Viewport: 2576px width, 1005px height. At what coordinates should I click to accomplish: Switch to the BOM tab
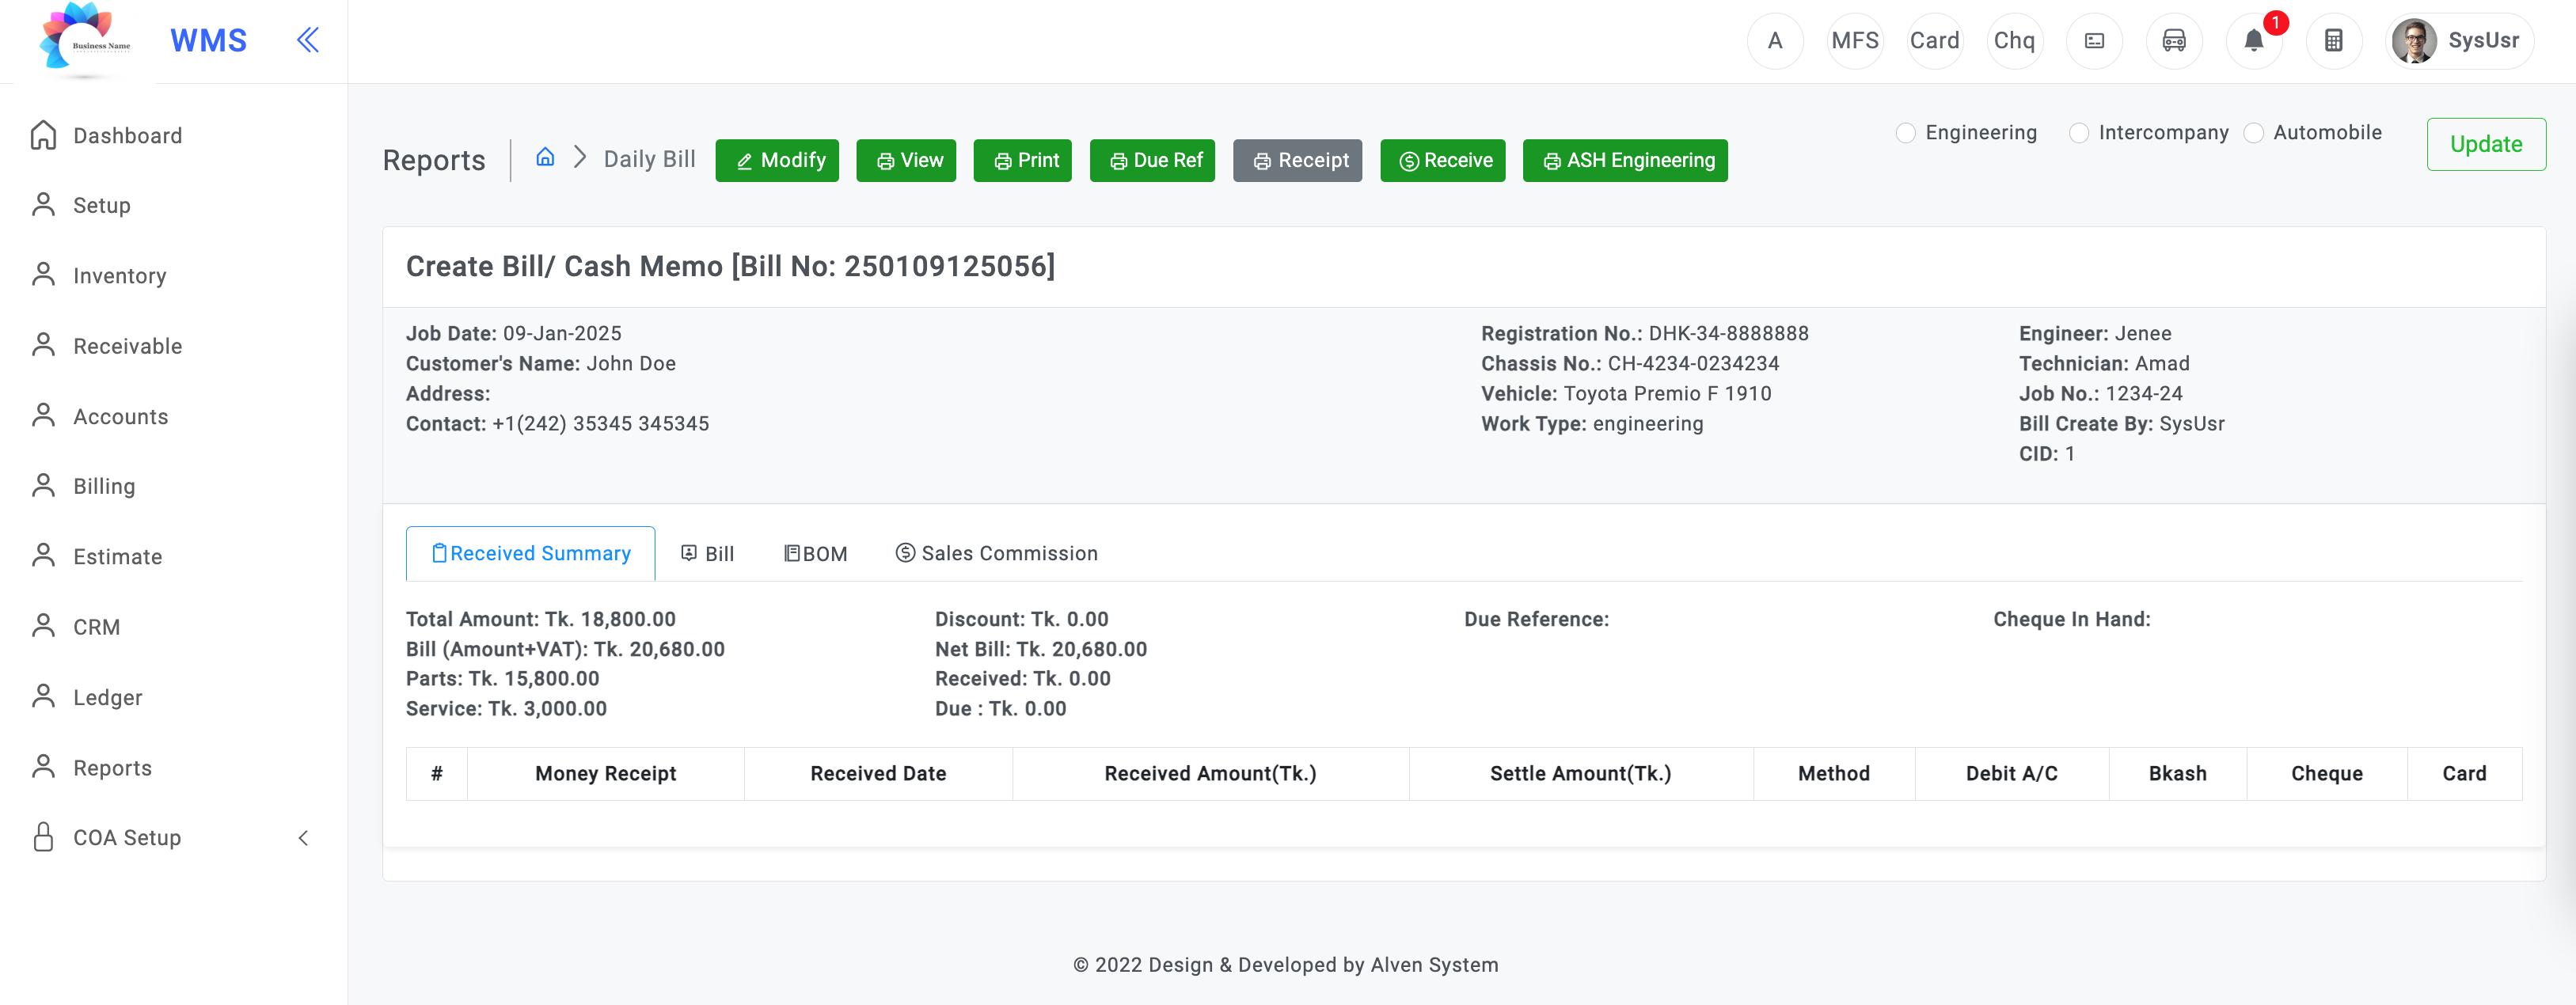[815, 554]
